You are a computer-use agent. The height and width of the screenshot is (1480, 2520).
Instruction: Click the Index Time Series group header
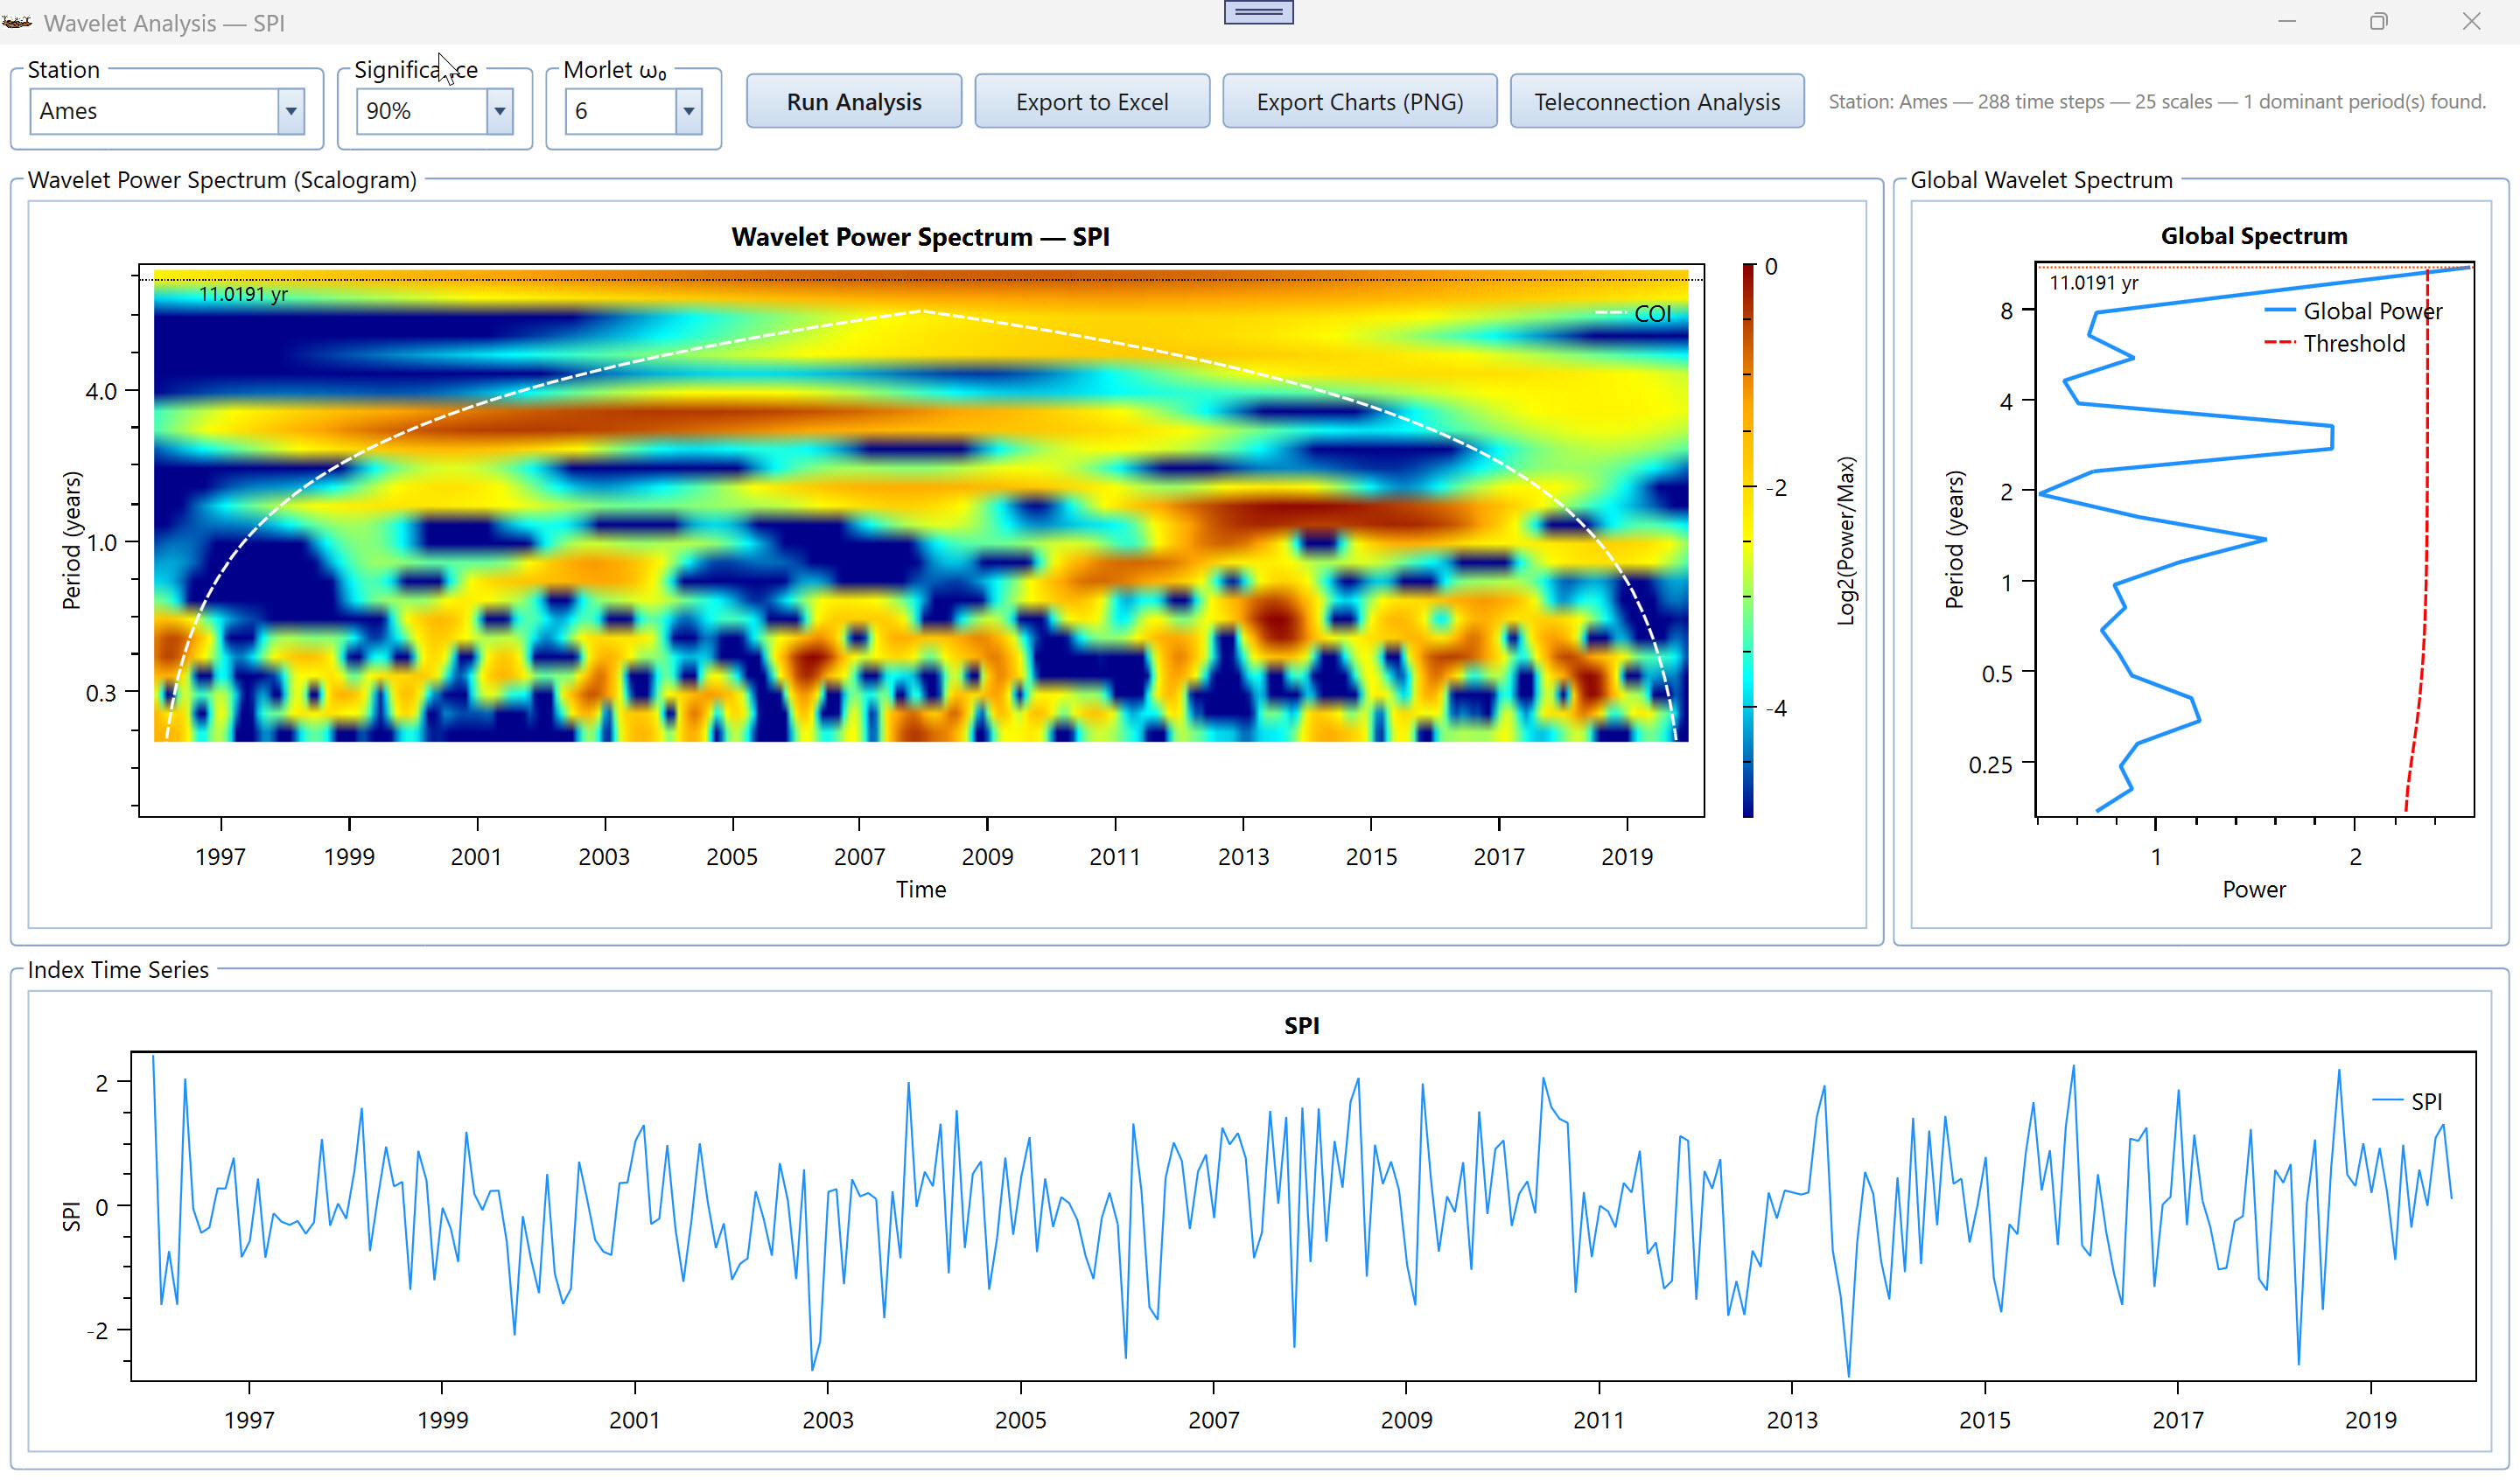tap(118, 970)
